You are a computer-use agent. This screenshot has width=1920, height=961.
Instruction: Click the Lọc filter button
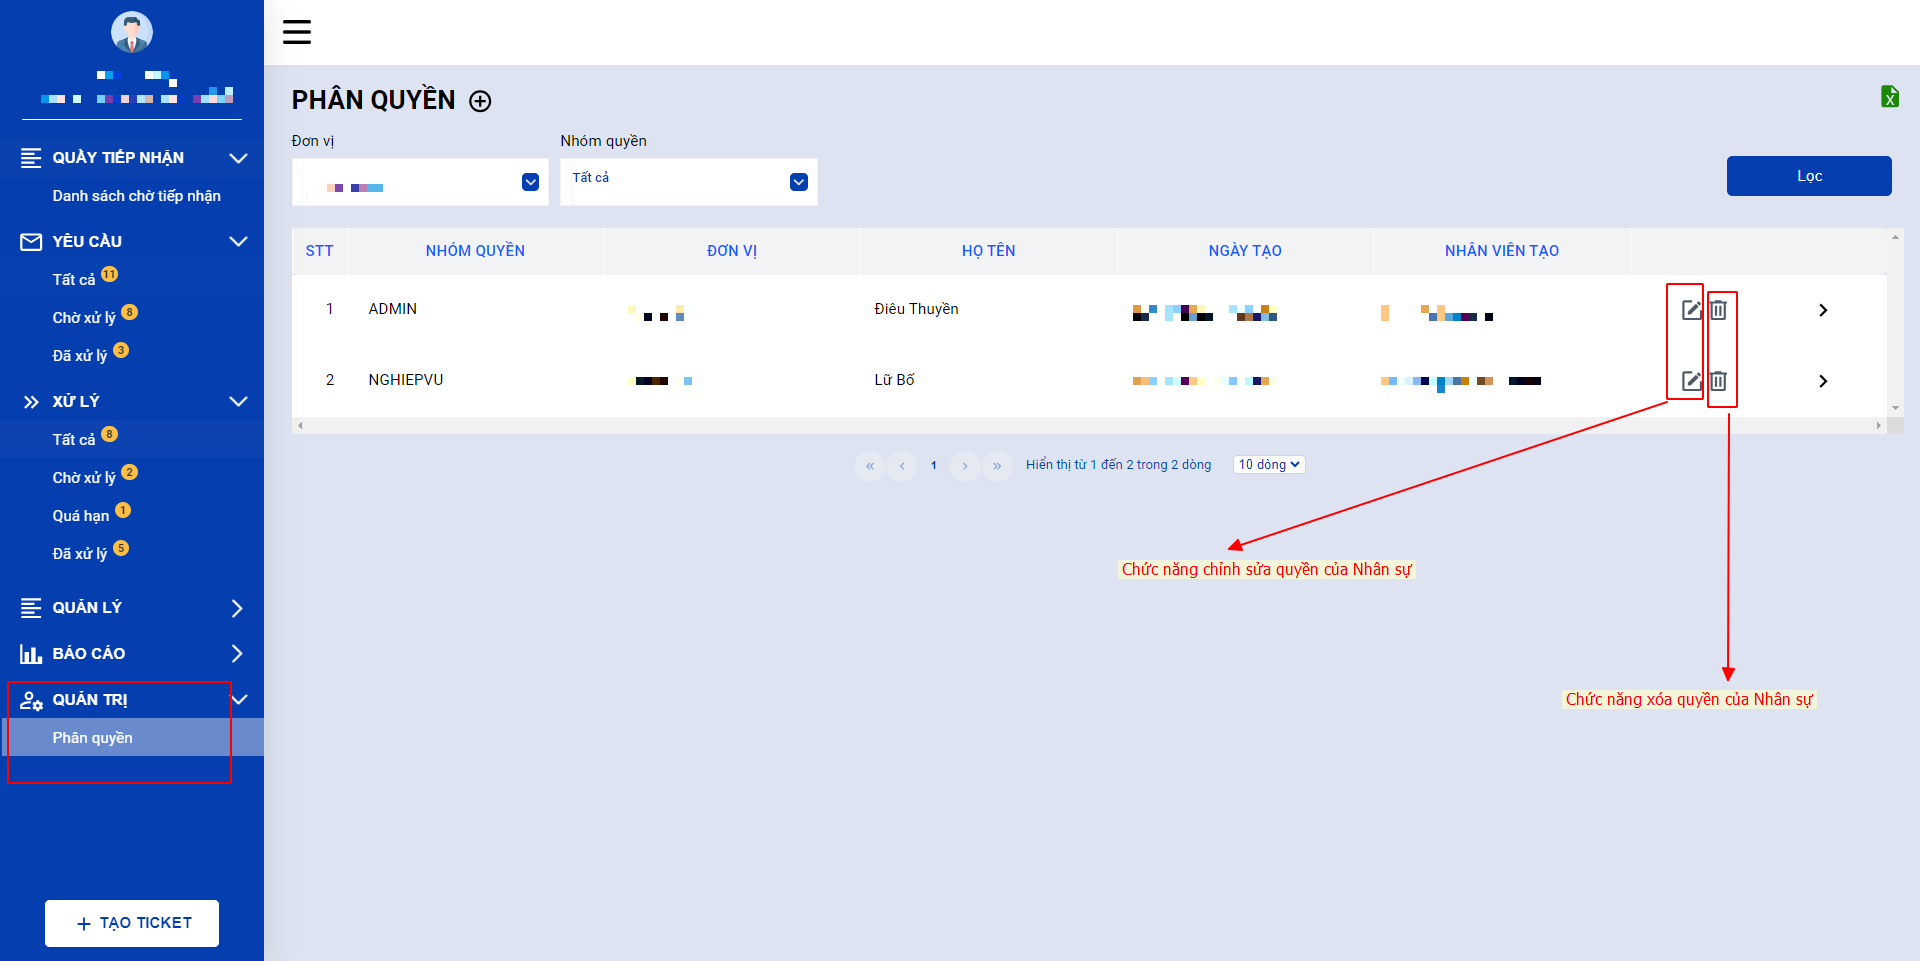1809,176
